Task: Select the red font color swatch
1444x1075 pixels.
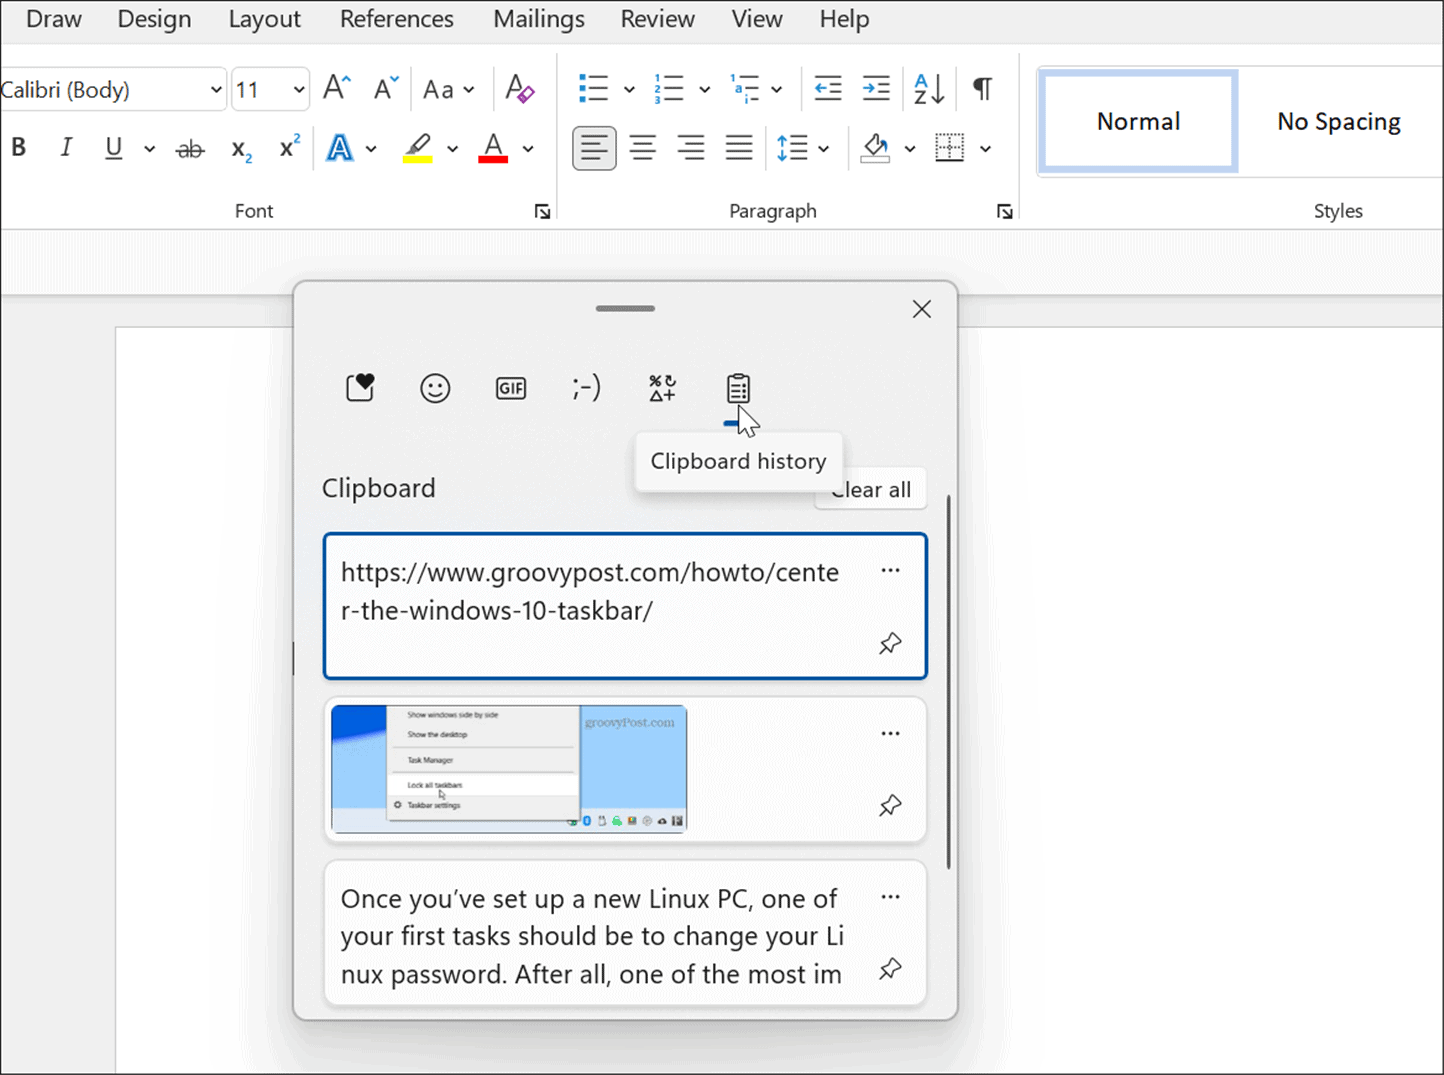Action: pyautogui.click(x=492, y=148)
